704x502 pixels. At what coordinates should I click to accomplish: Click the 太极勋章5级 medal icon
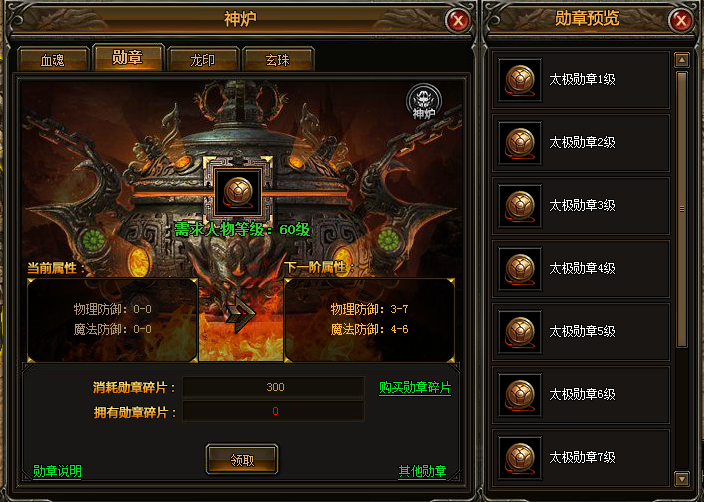pyautogui.click(x=520, y=331)
